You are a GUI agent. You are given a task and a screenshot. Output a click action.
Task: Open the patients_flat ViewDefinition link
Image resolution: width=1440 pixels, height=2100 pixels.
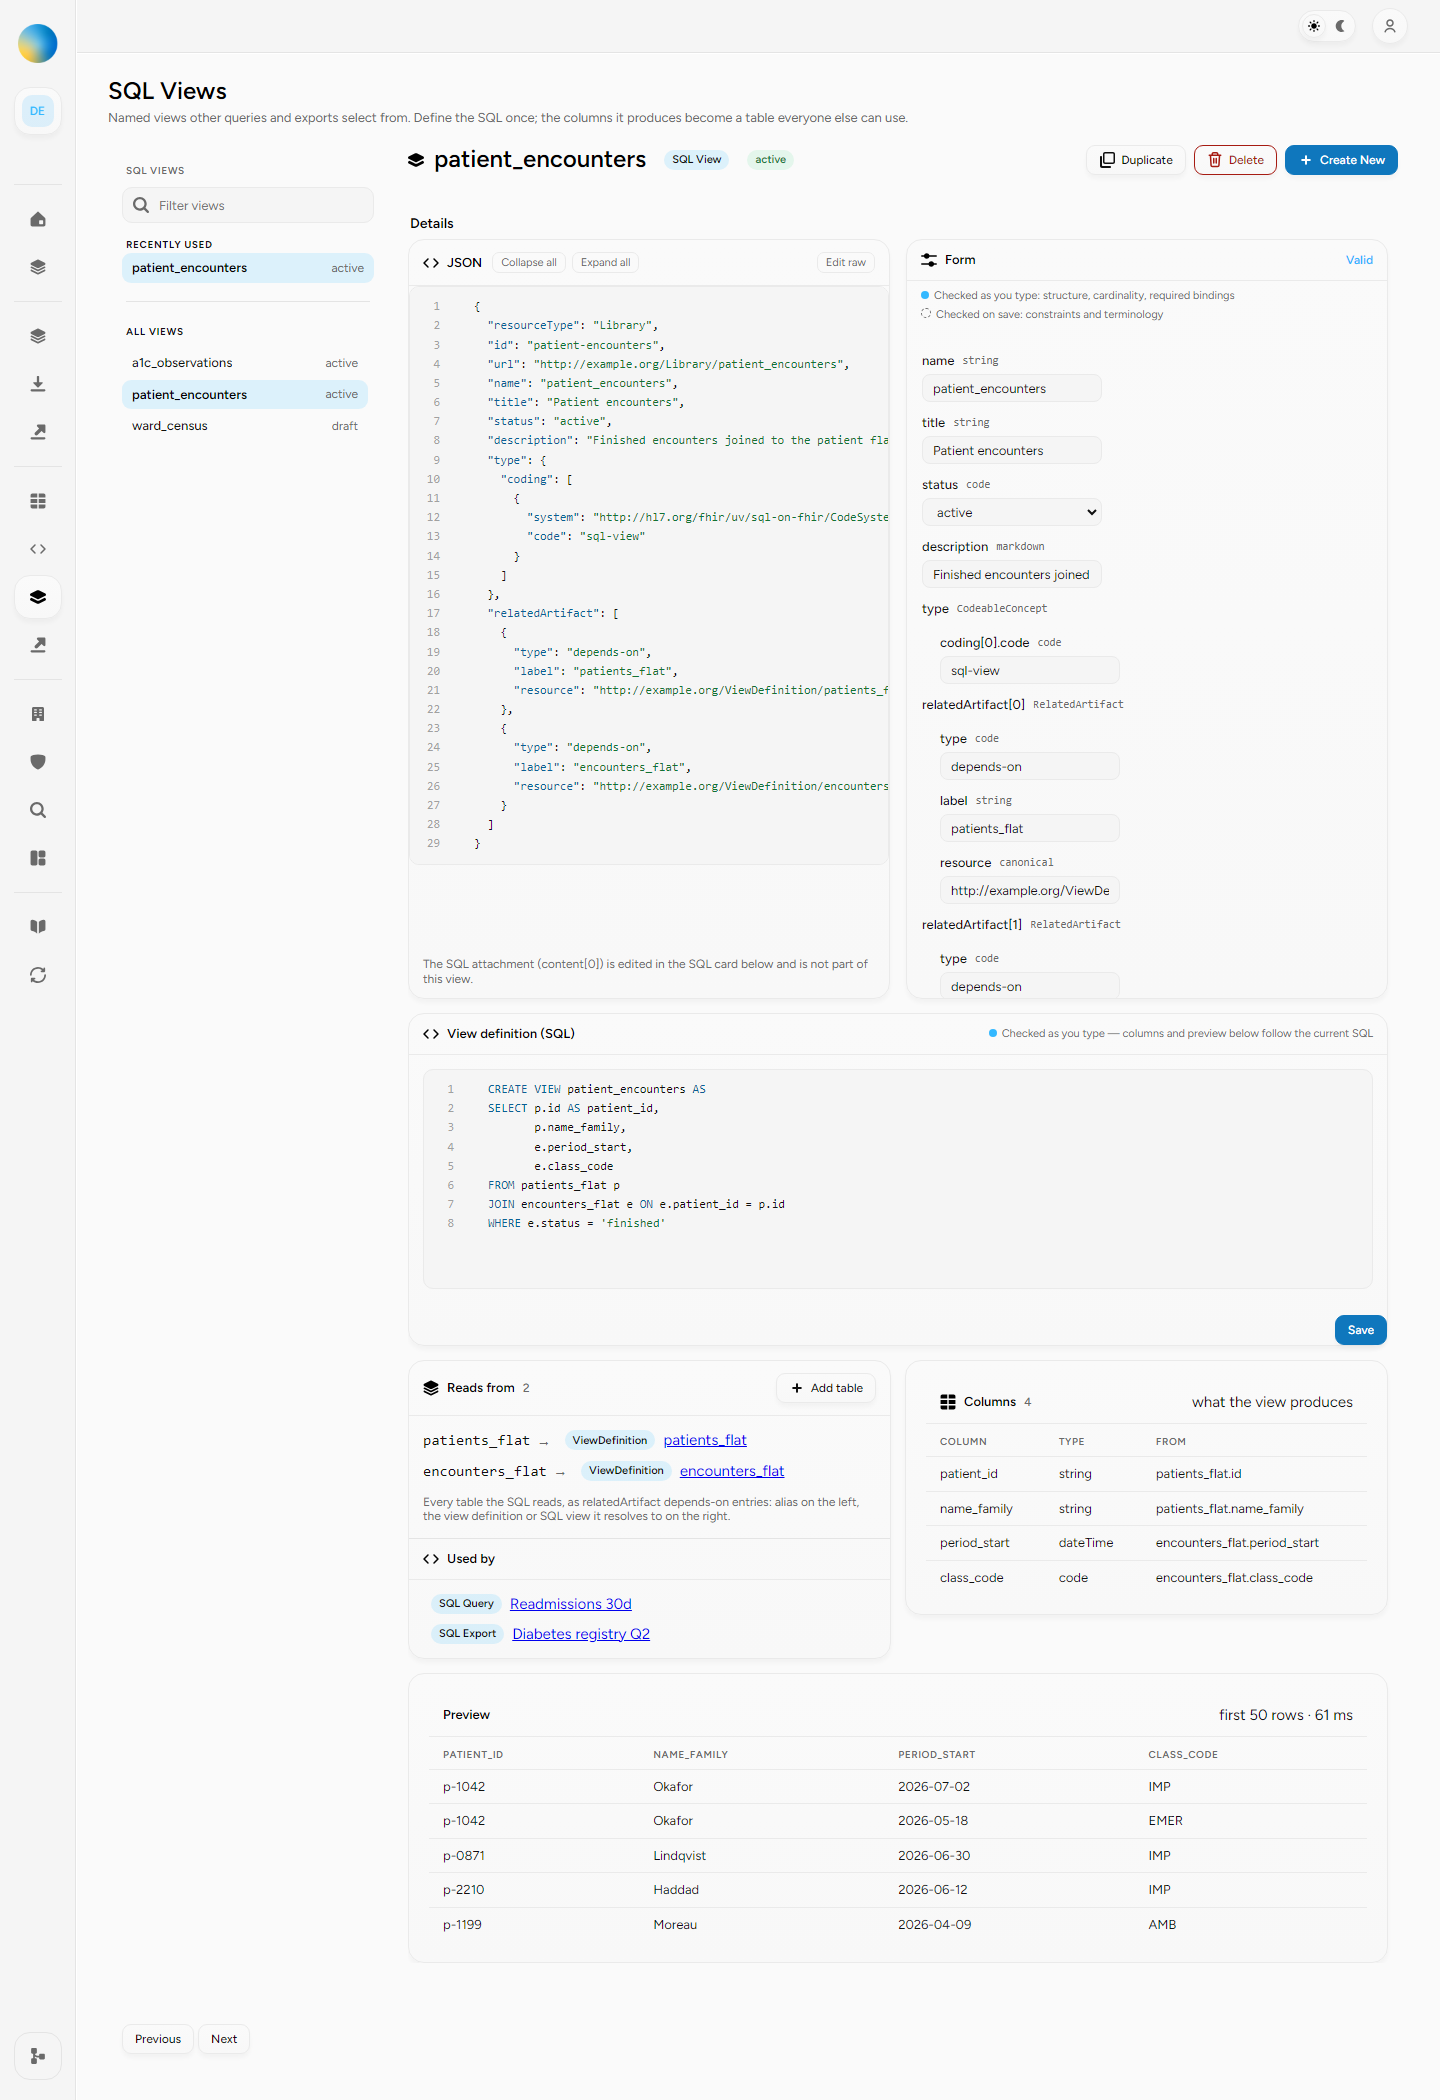click(x=705, y=1440)
